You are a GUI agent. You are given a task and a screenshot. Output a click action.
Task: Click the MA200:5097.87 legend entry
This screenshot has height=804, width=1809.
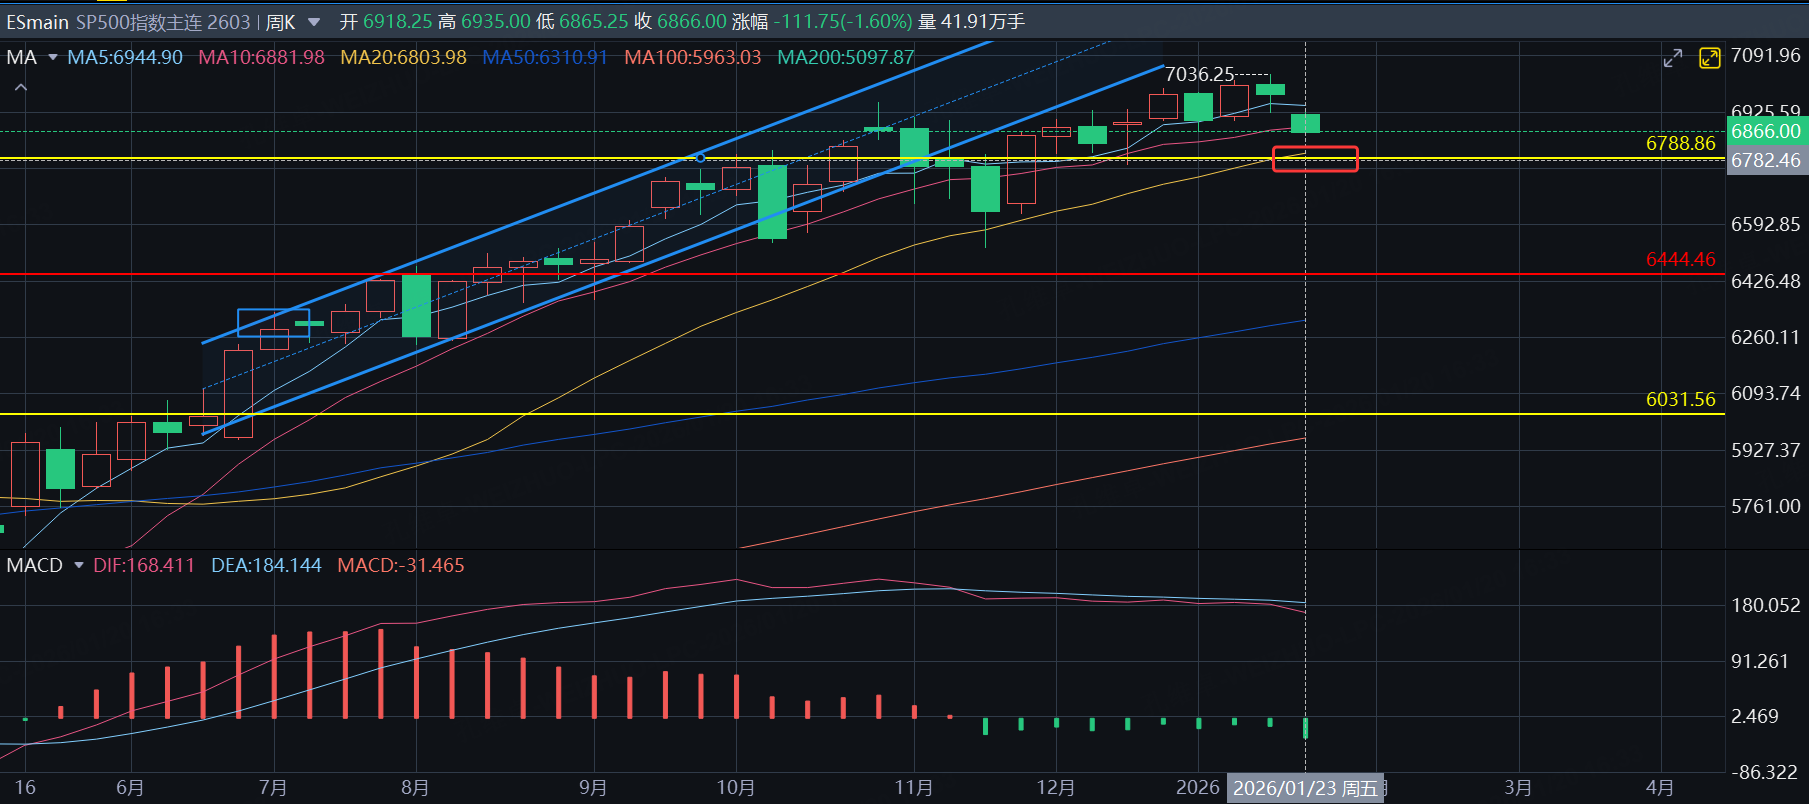[846, 58]
